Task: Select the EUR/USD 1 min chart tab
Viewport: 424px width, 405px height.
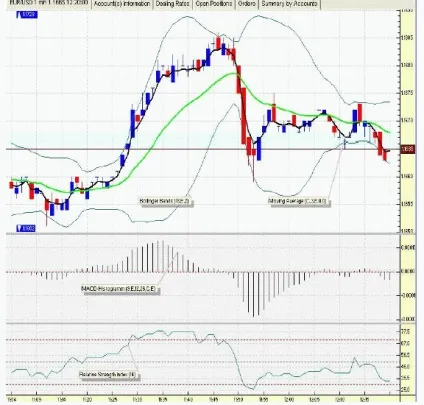Action: click(x=49, y=3)
